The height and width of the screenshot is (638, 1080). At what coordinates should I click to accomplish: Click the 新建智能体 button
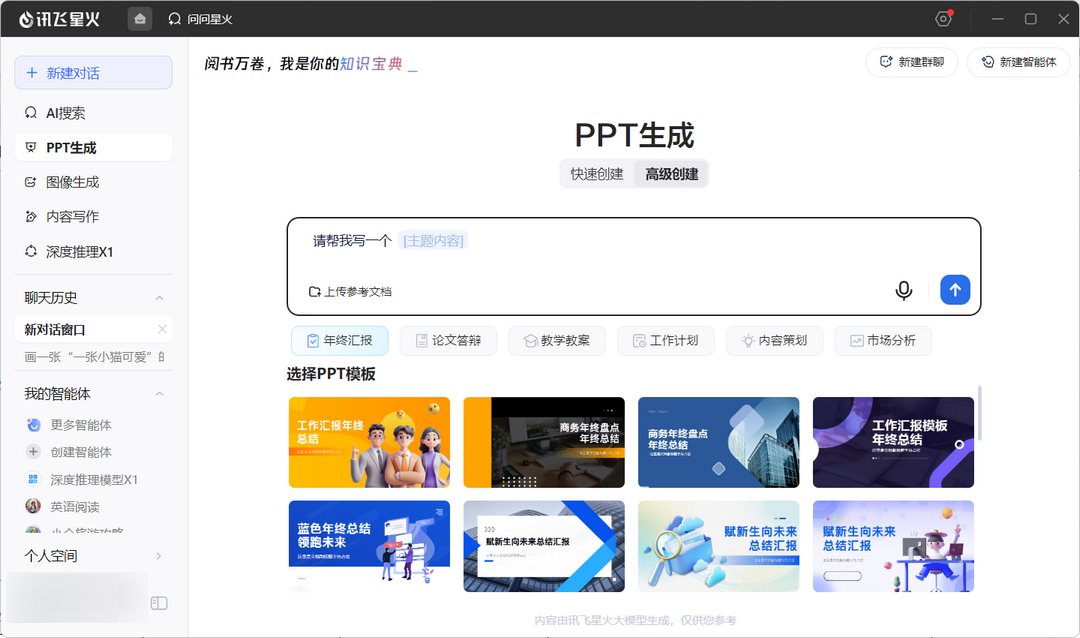1018,62
